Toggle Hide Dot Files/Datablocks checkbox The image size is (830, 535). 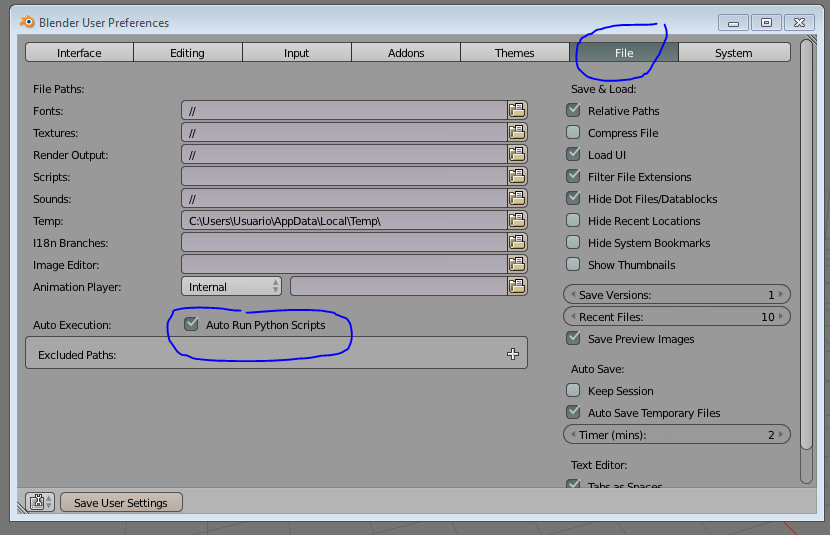pos(573,198)
